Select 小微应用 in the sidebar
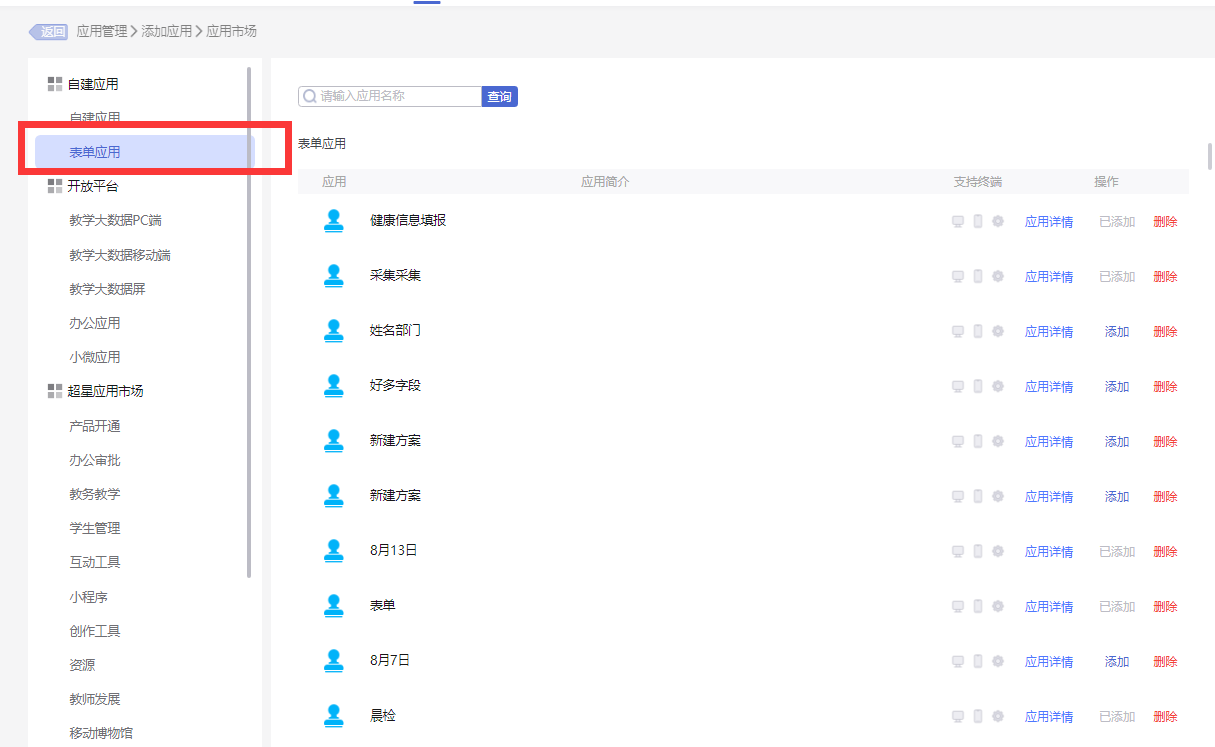The height and width of the screenshot is (747, 1215). click(x=95, y=357)
